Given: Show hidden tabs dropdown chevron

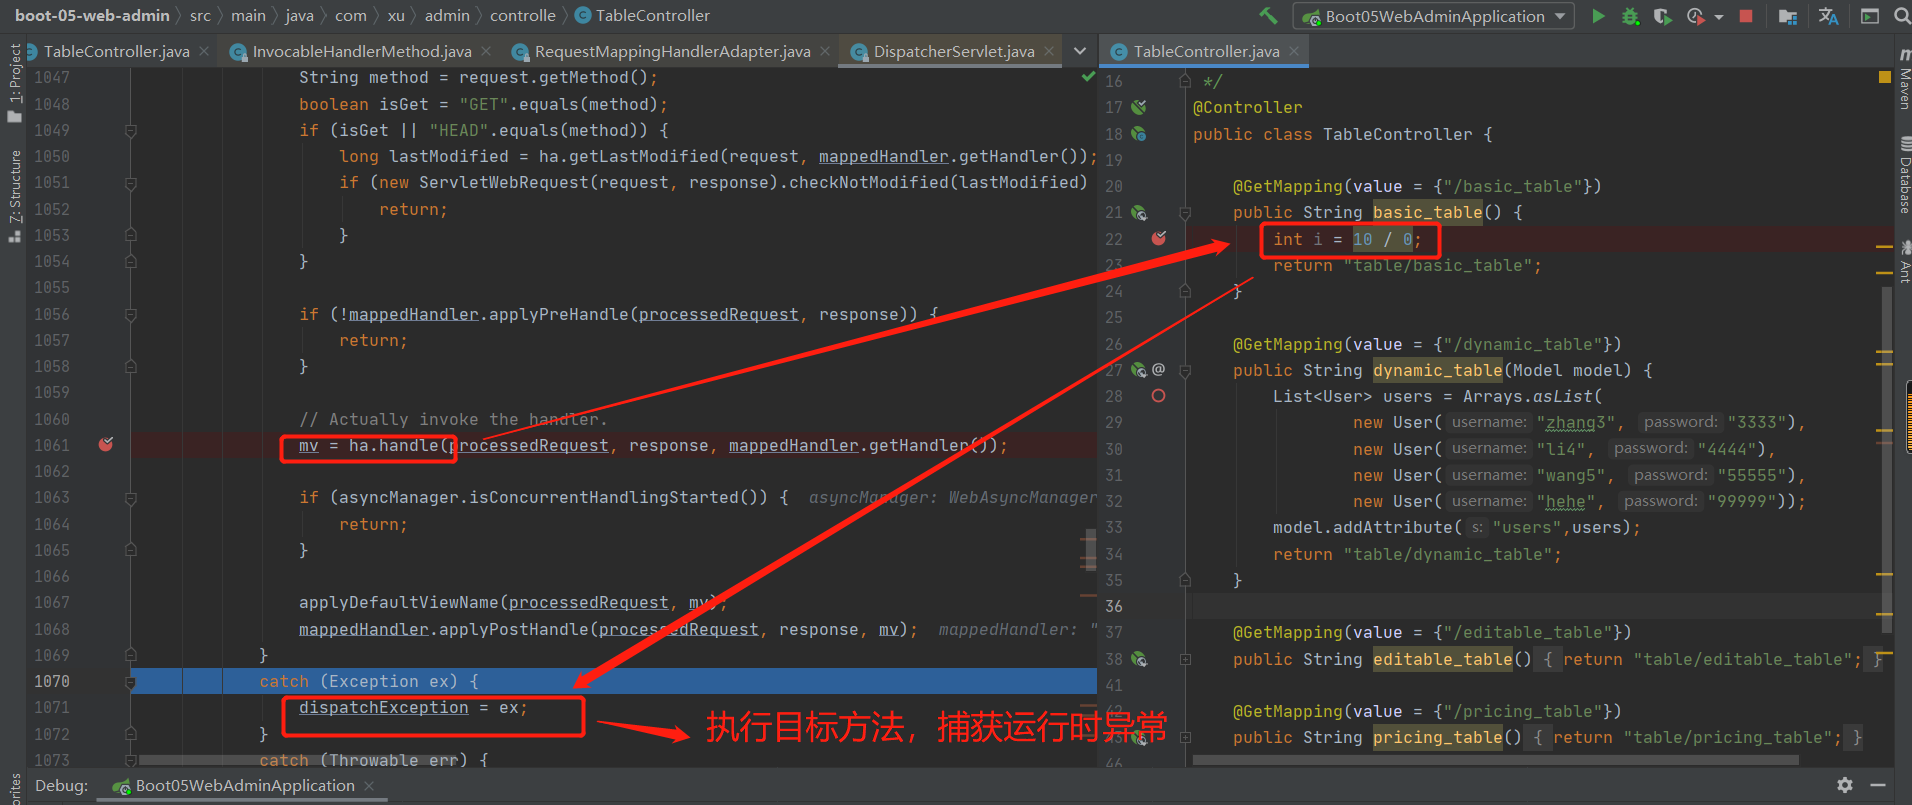Looking at the screenshot, I should [1080, 51].
